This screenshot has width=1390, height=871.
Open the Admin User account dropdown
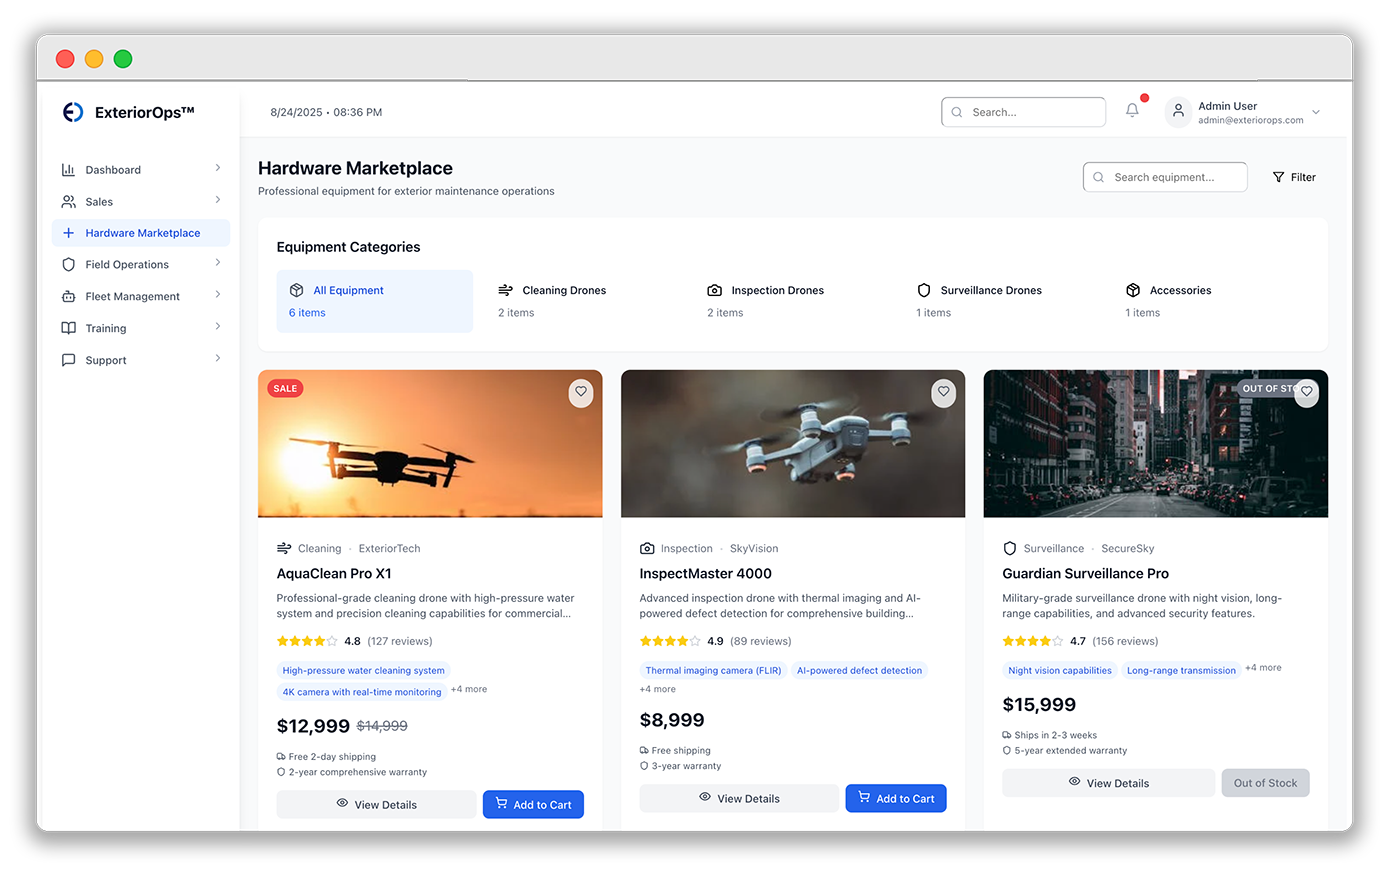tap(1316, 112)
